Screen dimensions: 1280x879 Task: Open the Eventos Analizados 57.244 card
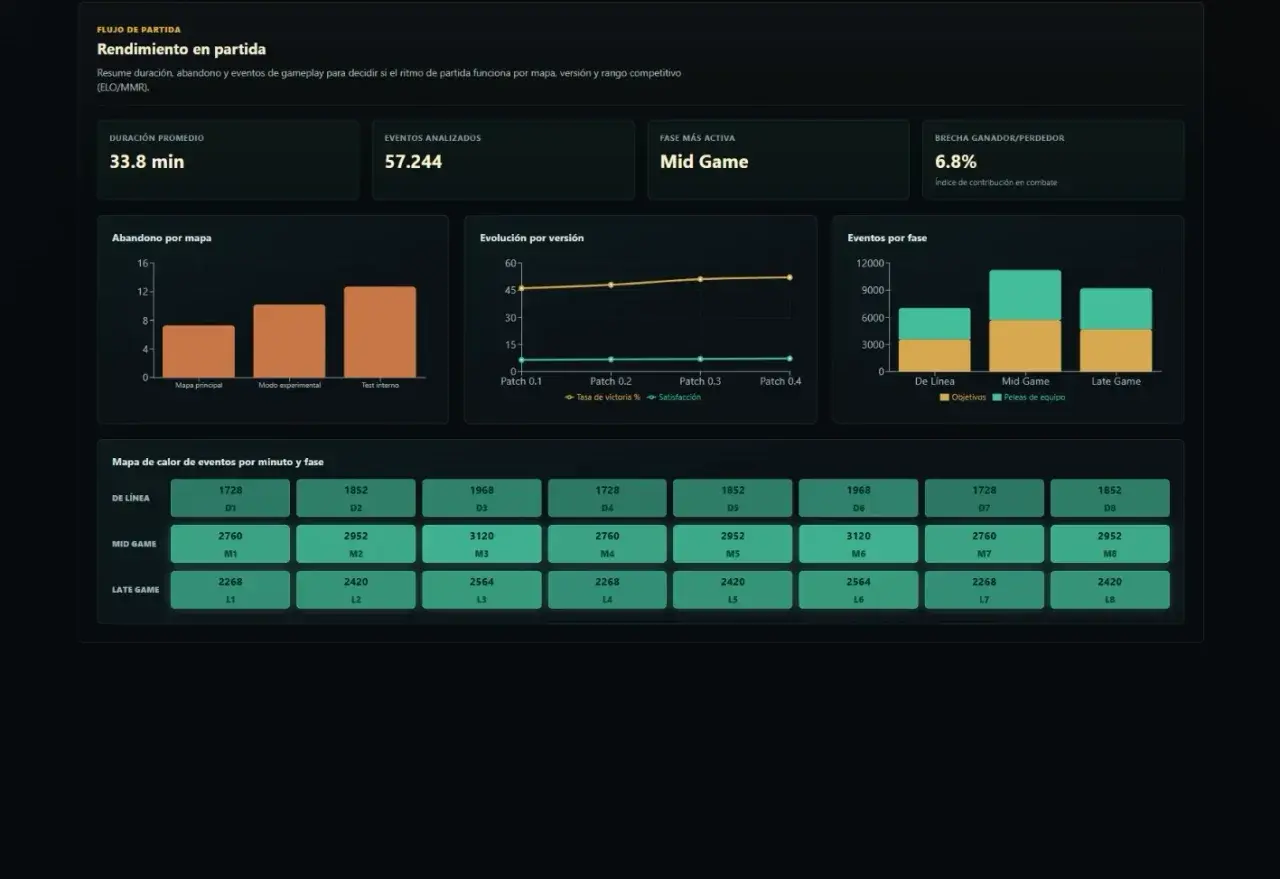click(x=503, y=160)
